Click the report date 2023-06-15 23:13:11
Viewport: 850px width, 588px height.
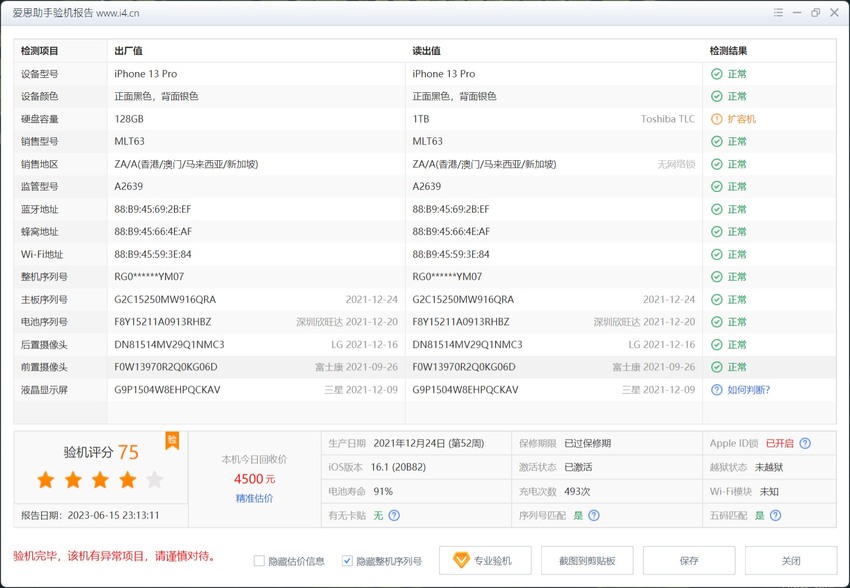113,515
